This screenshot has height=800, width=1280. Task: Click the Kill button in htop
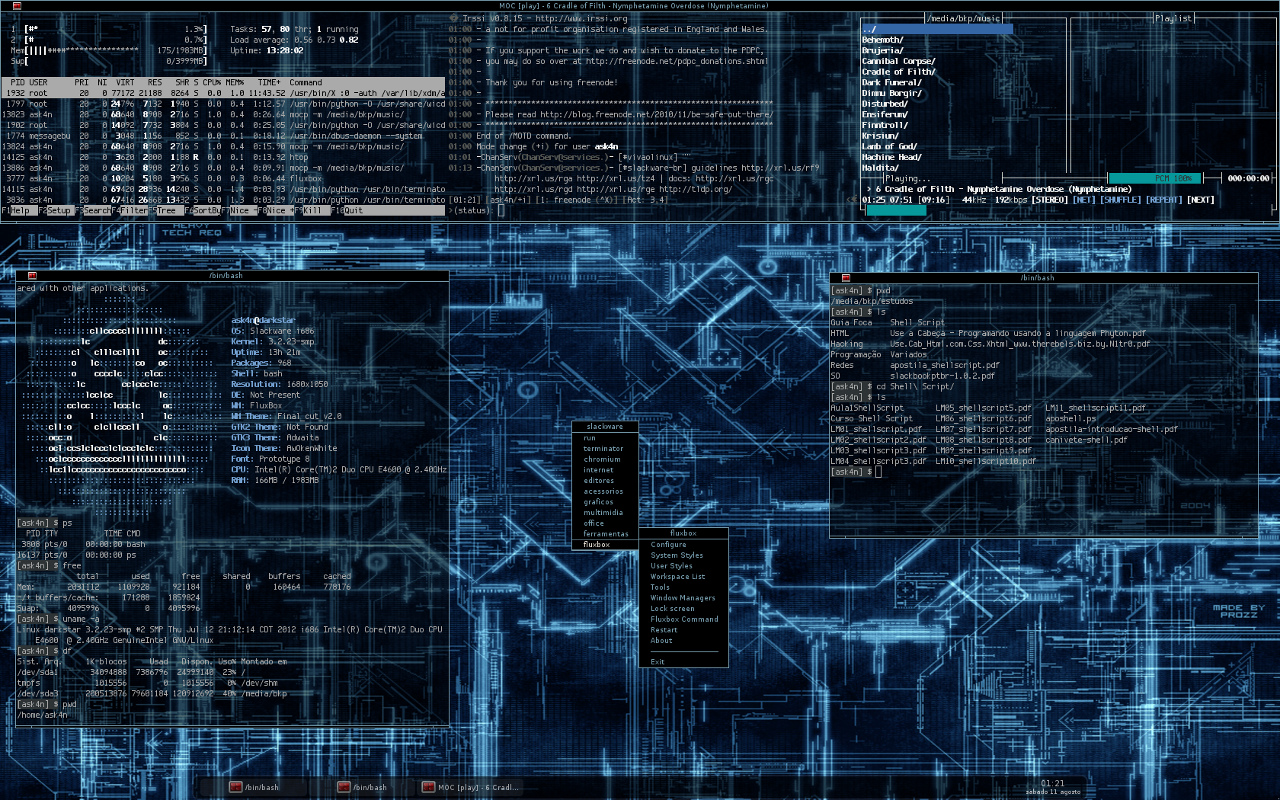(x=312, y=211)
